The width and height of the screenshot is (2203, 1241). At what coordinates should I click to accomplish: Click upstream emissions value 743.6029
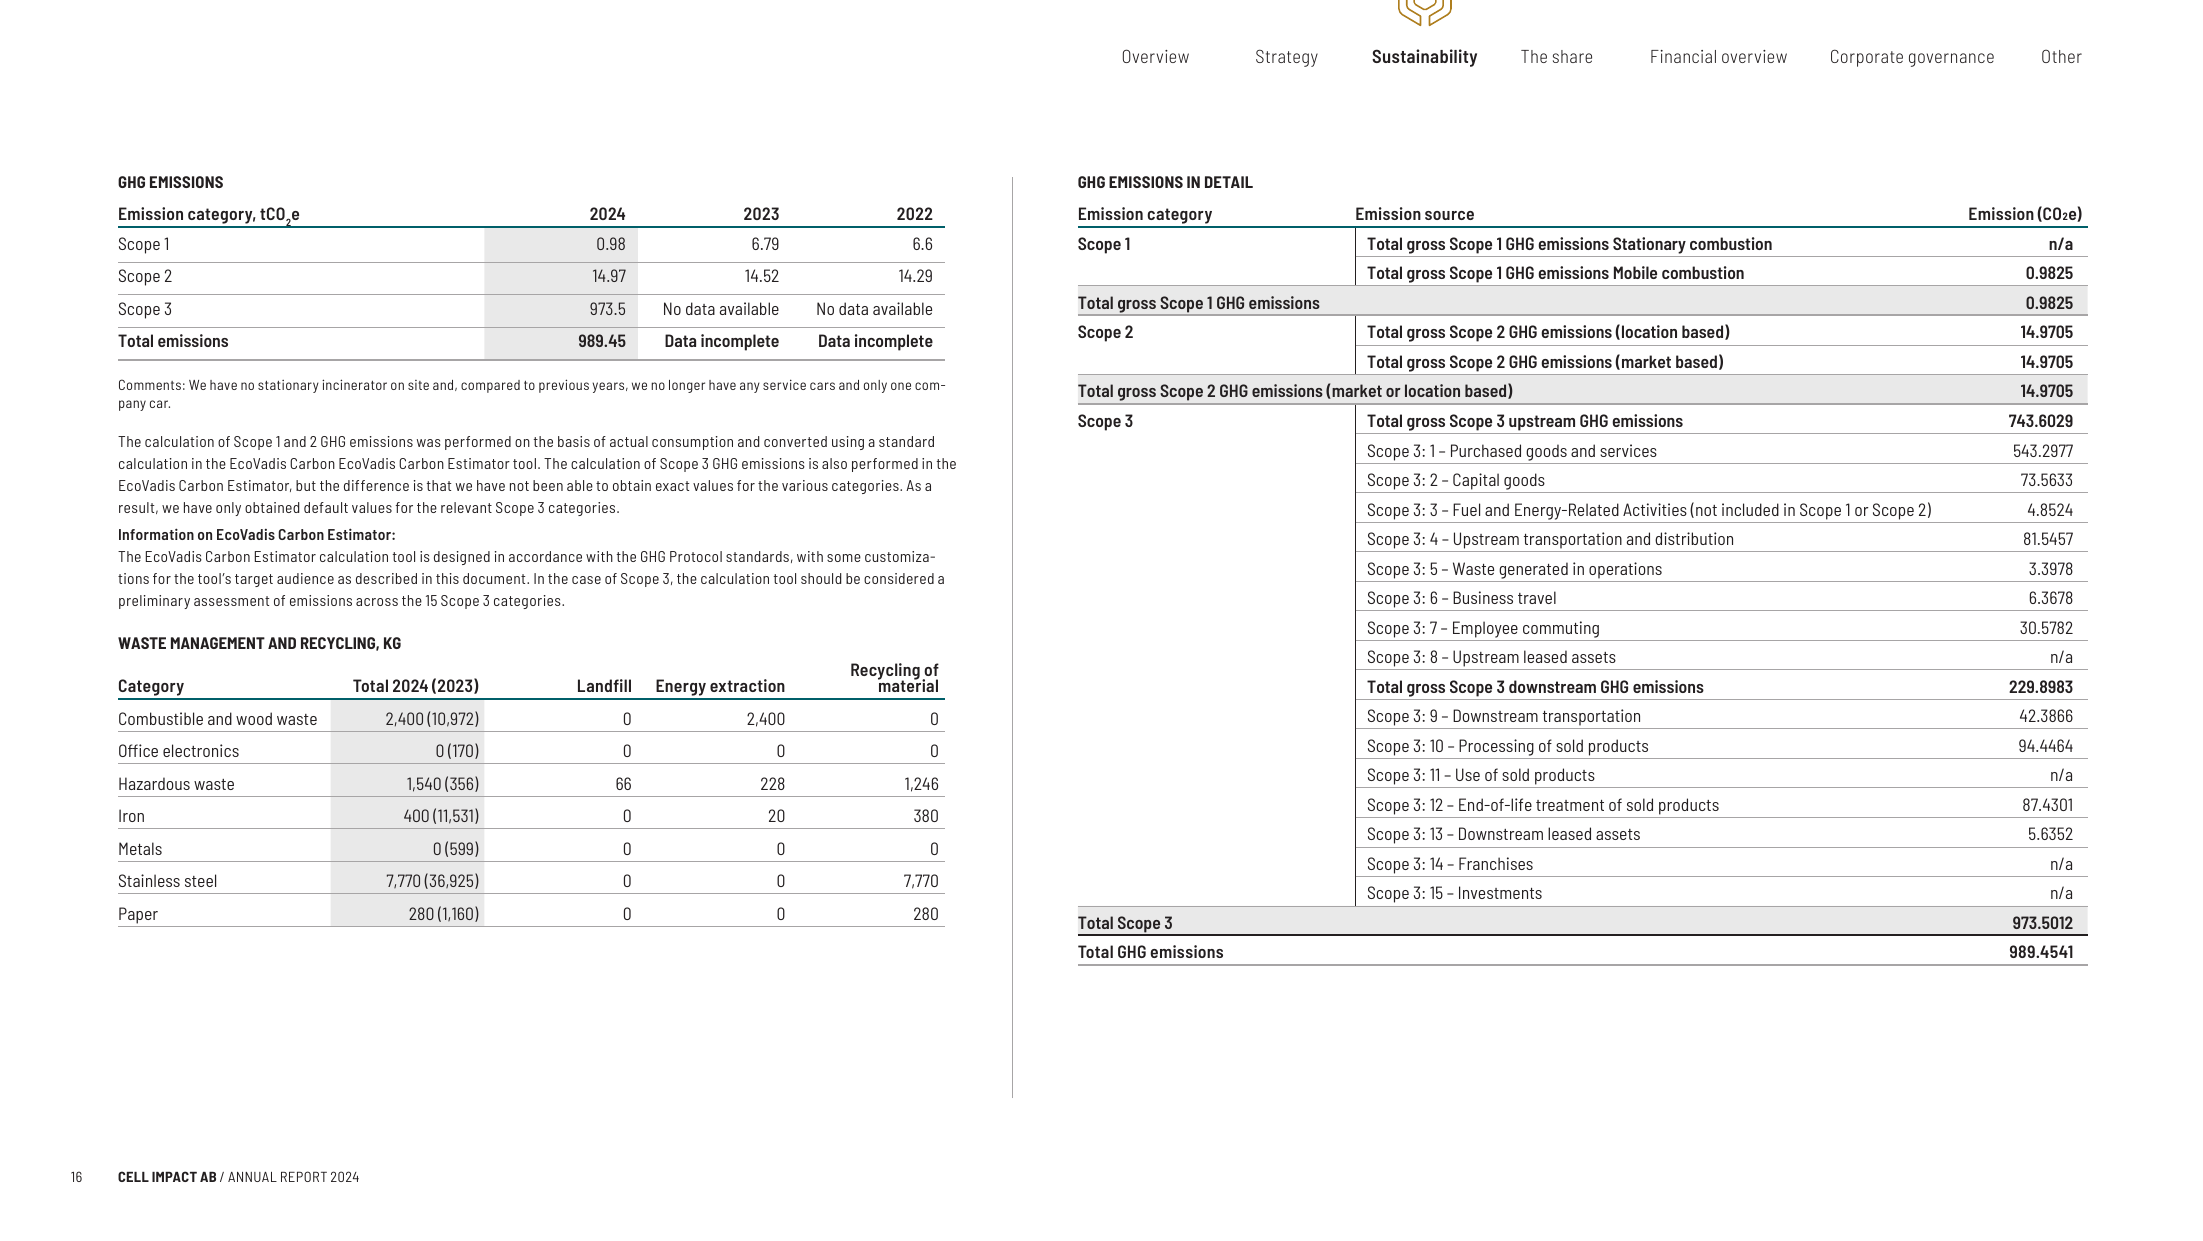(x=2041, y=421)
